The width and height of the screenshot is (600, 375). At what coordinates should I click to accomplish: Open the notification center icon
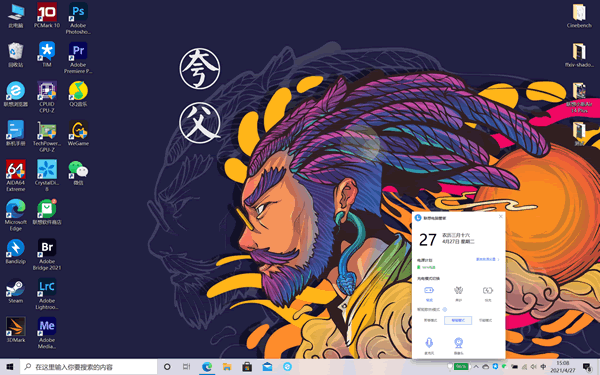[587, 367]
